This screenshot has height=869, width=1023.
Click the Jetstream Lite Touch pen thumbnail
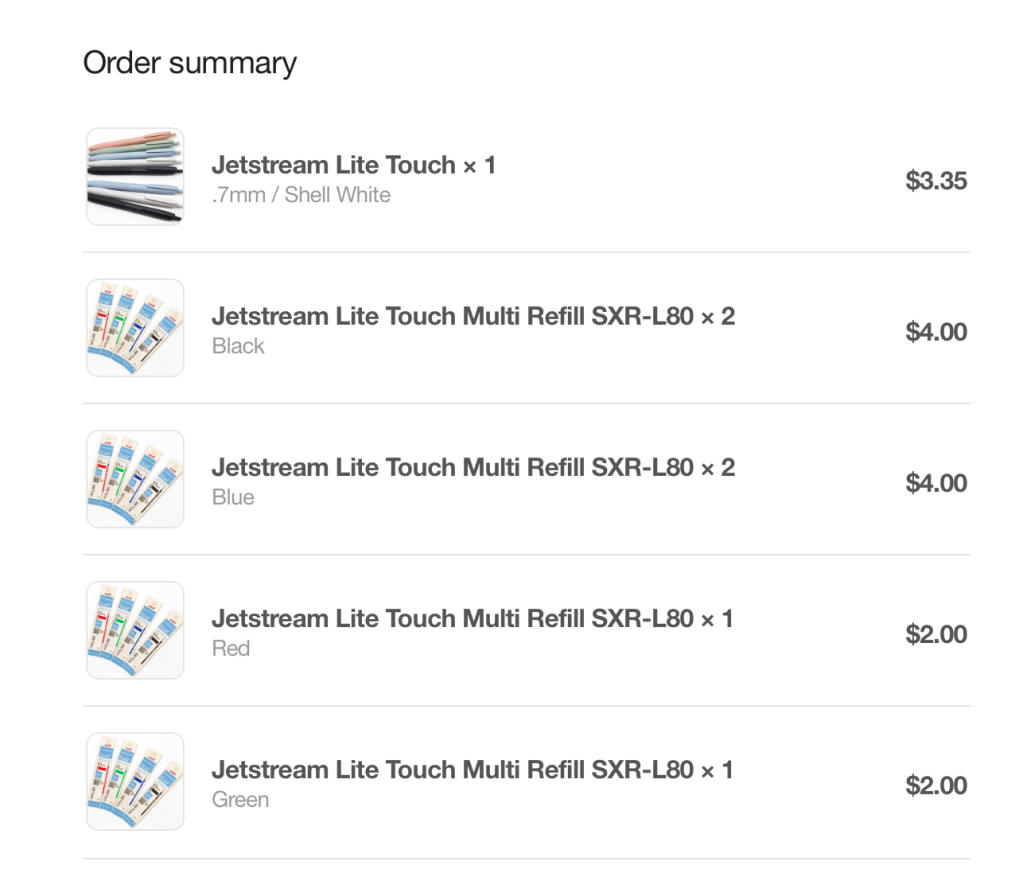(x=135, y=176)
